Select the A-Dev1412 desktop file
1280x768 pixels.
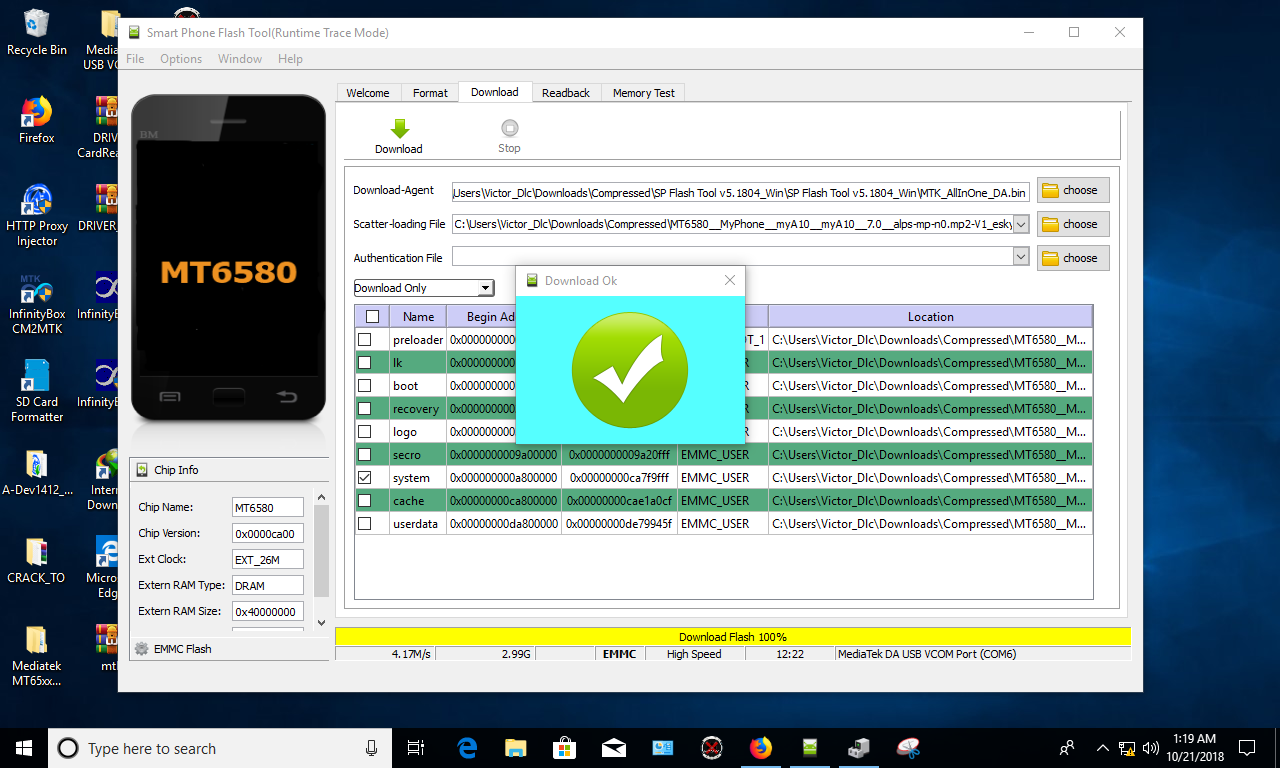click(37, 474)
